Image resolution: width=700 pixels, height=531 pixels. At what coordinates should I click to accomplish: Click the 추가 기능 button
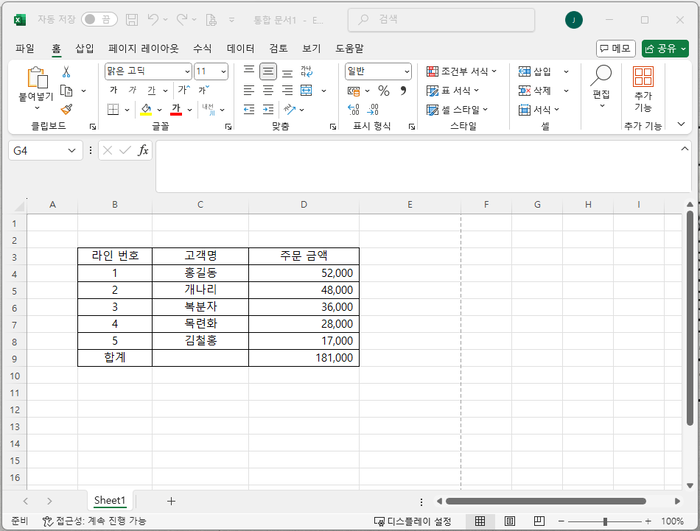click(643, 89)
